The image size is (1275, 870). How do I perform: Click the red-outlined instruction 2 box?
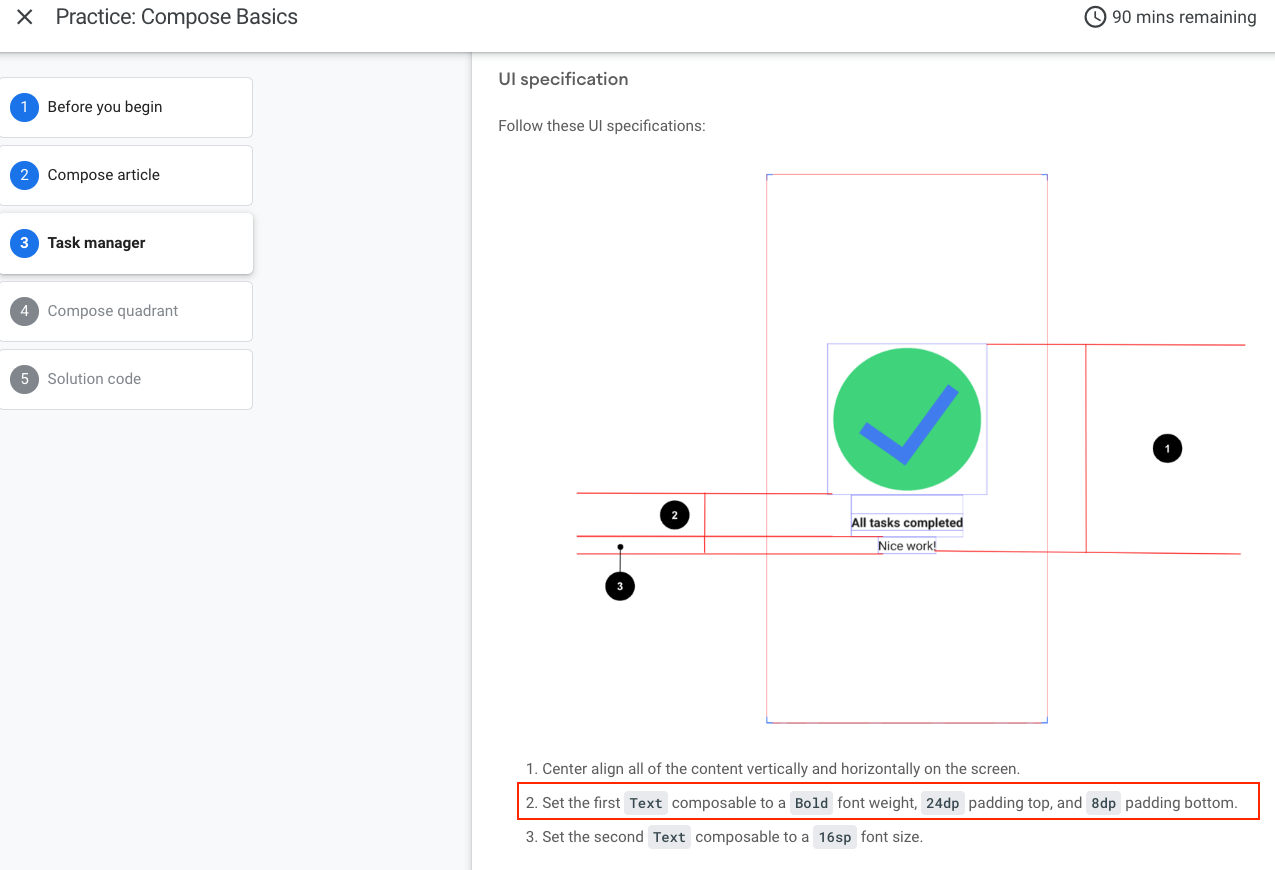[x=888, y=801]
